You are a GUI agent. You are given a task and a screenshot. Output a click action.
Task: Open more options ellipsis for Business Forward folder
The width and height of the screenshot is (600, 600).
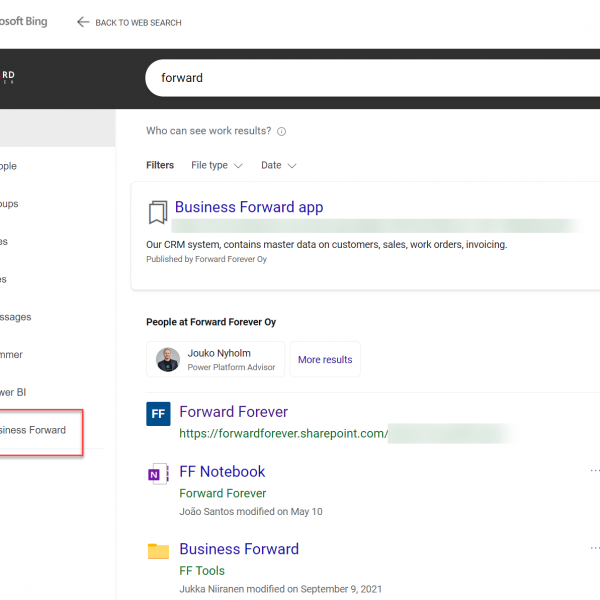click(x=595, y=548)
